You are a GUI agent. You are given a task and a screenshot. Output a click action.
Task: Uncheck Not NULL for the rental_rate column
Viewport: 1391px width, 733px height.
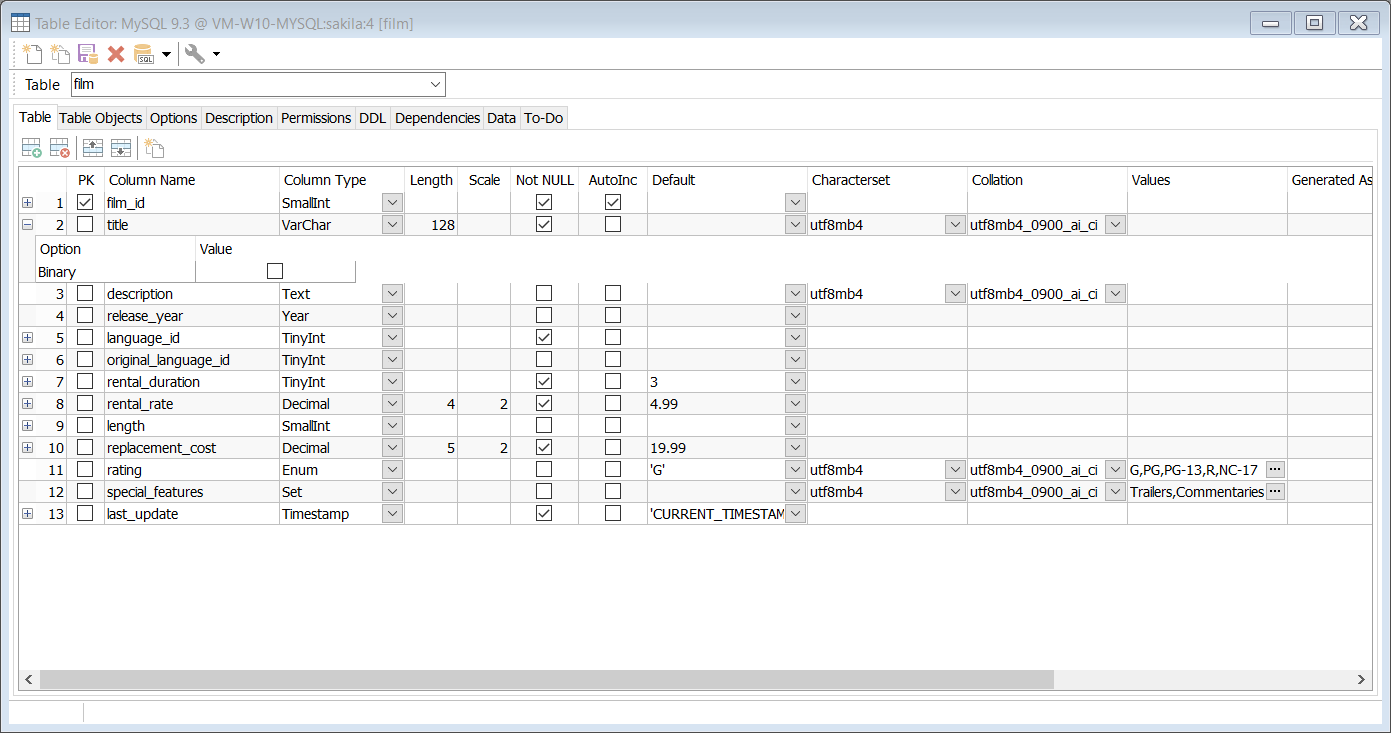coord(543,404)
